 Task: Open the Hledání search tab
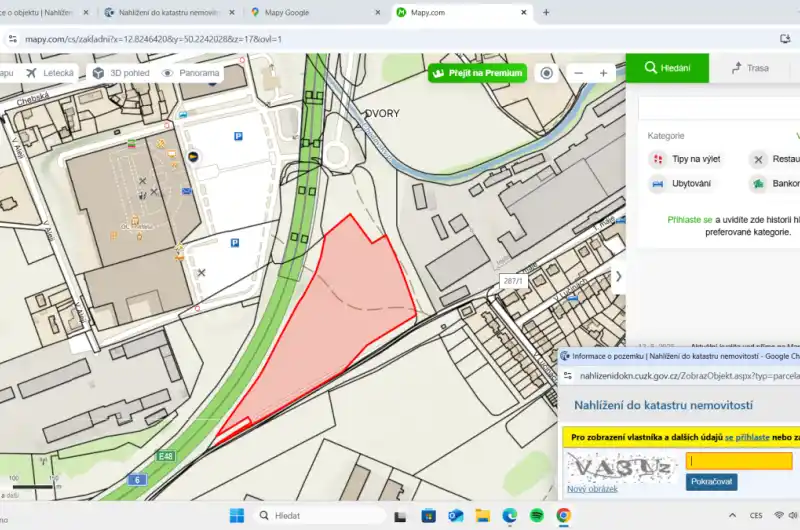point(667,68)
